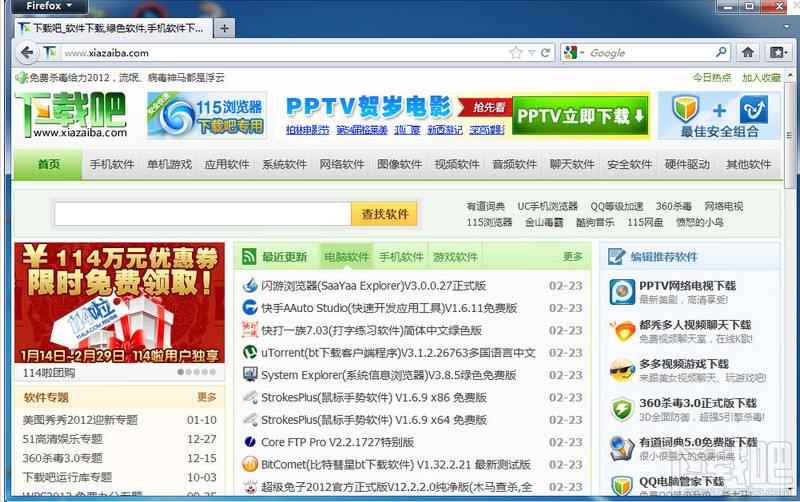
Task: Click the 闪游浏览器 SaaYaa icon
Action: pos(250,285)
